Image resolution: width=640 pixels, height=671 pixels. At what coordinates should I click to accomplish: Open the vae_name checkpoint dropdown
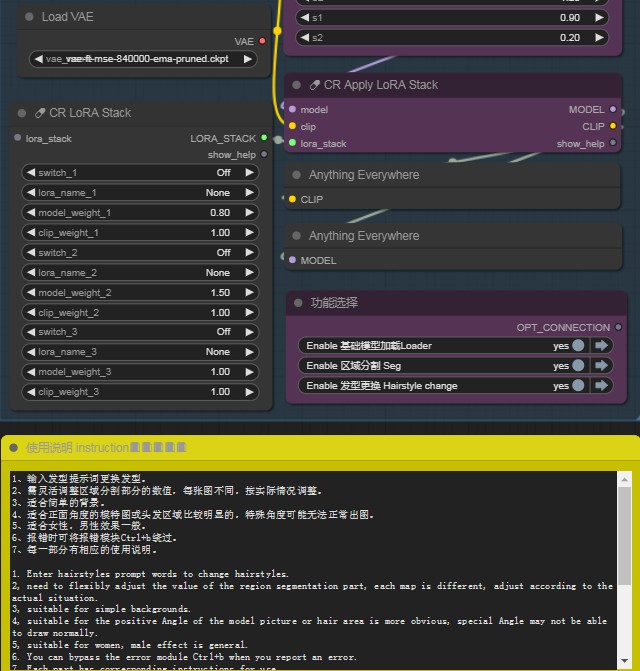coord(143,59)
